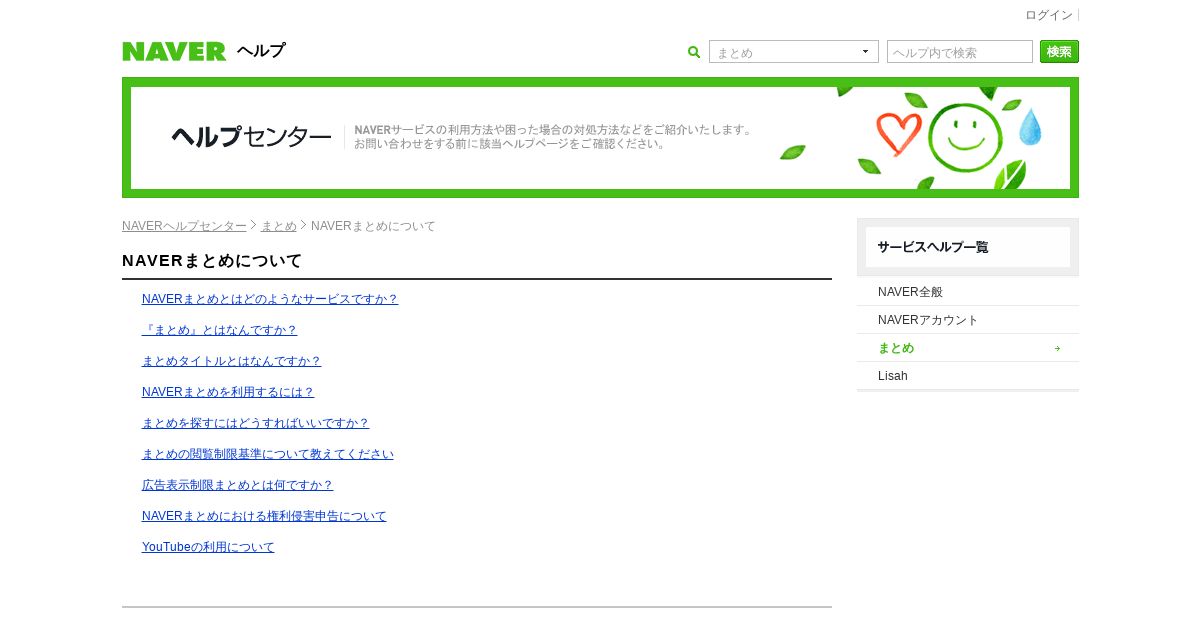Open the ログイン link
The image size is (1200, 630).
1048,15
